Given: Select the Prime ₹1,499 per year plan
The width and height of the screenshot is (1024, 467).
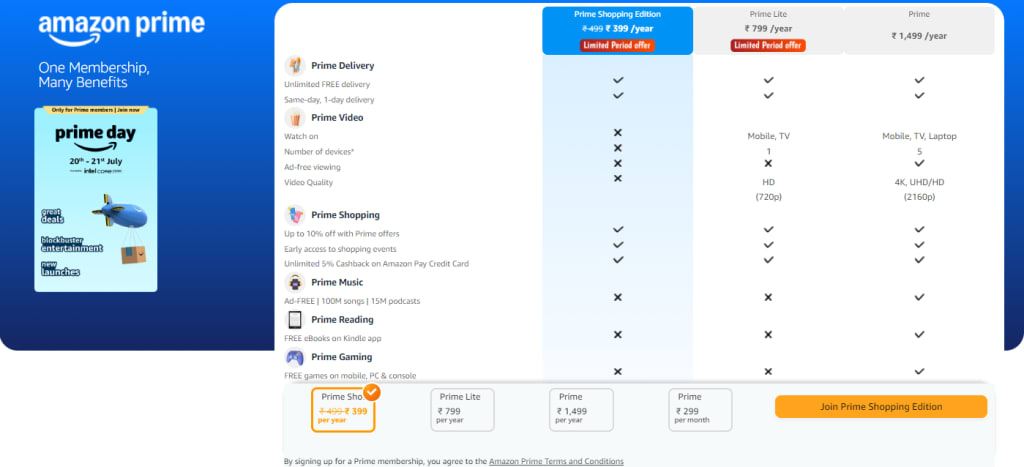Looking at the screenshot, I should [581, 410].
